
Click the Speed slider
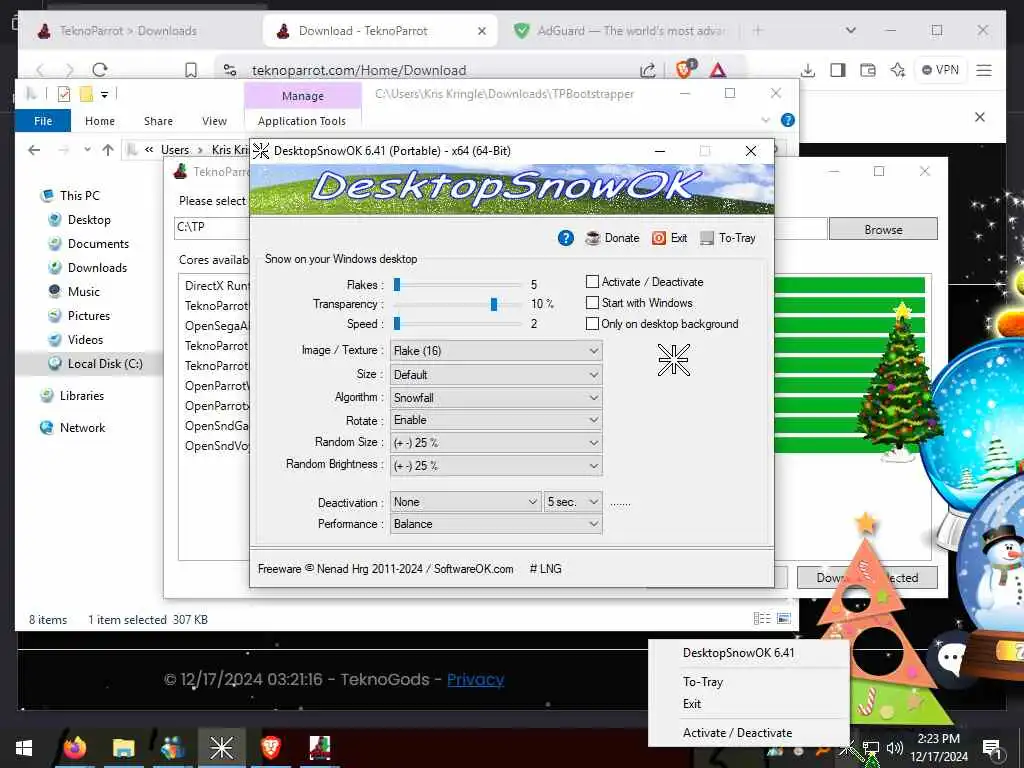457,323
